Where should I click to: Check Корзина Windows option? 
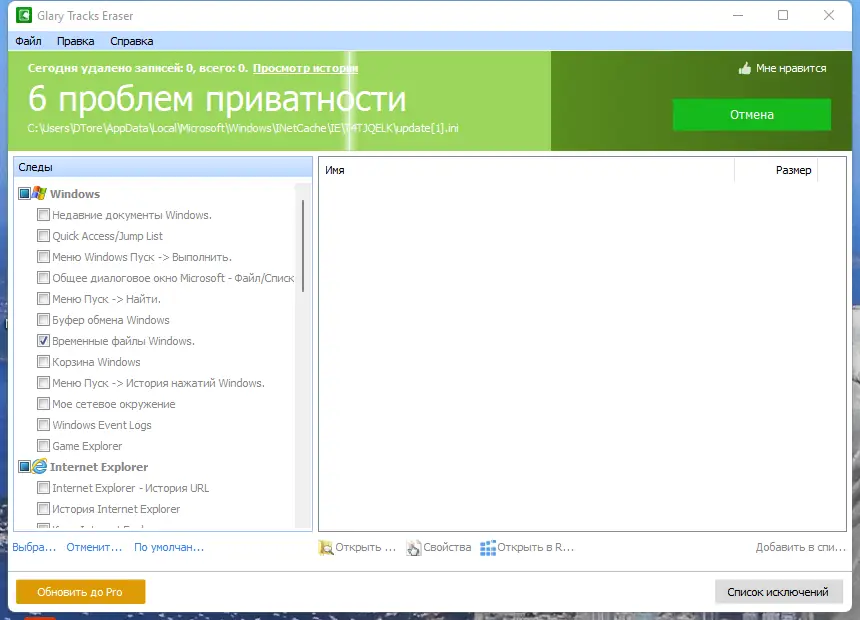[x=43, y=362]
